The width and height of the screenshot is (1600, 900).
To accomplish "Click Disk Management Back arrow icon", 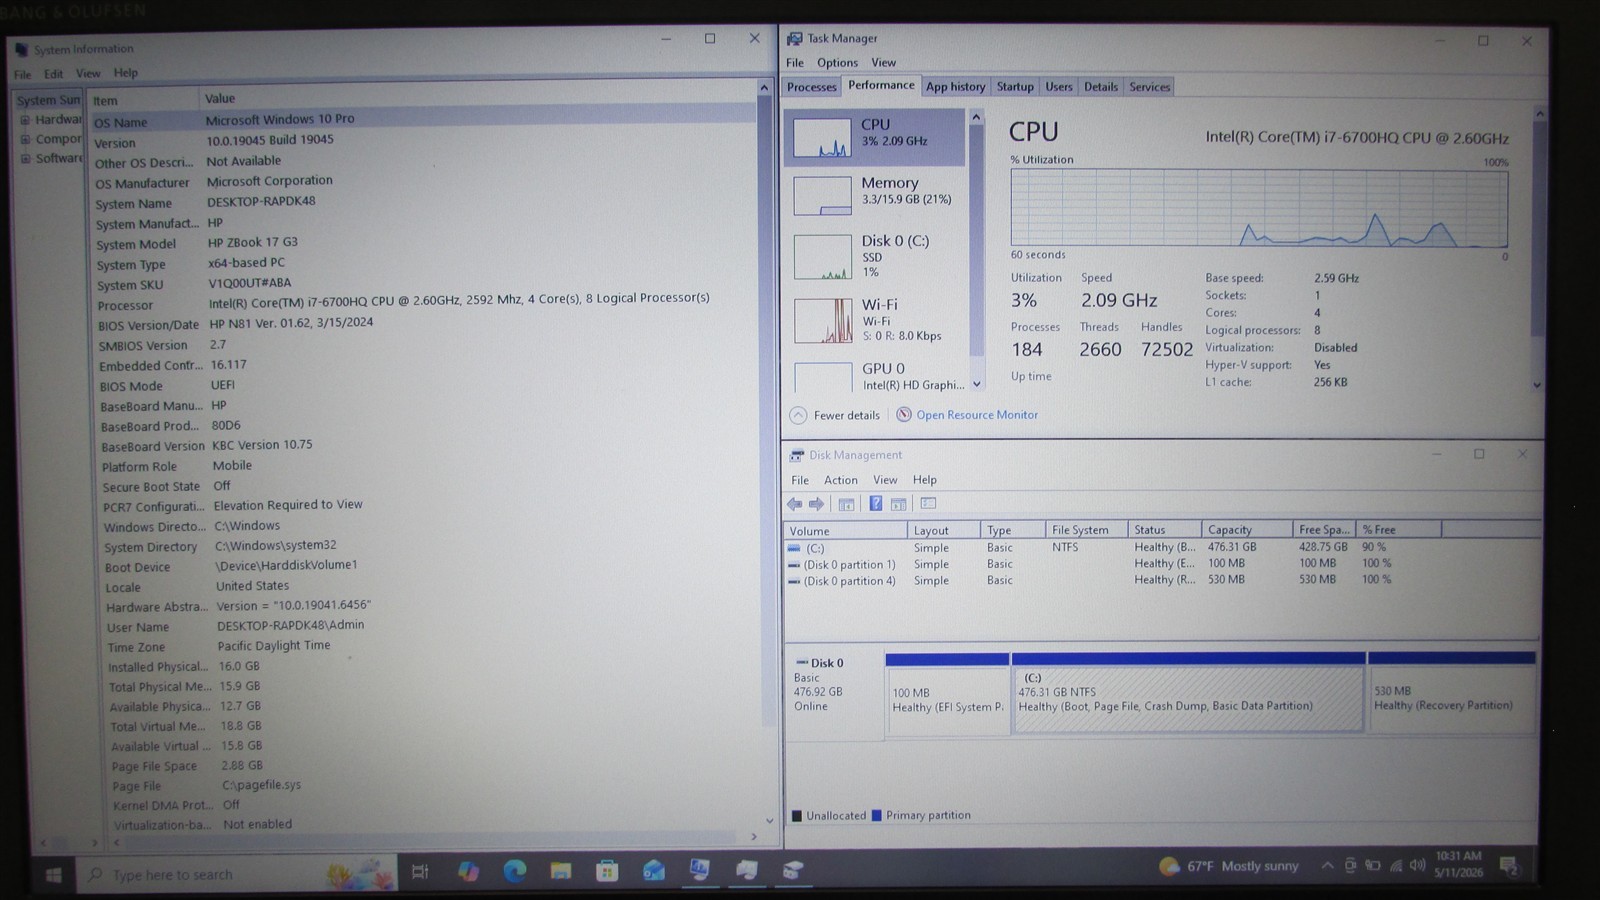I will point(795,504).
